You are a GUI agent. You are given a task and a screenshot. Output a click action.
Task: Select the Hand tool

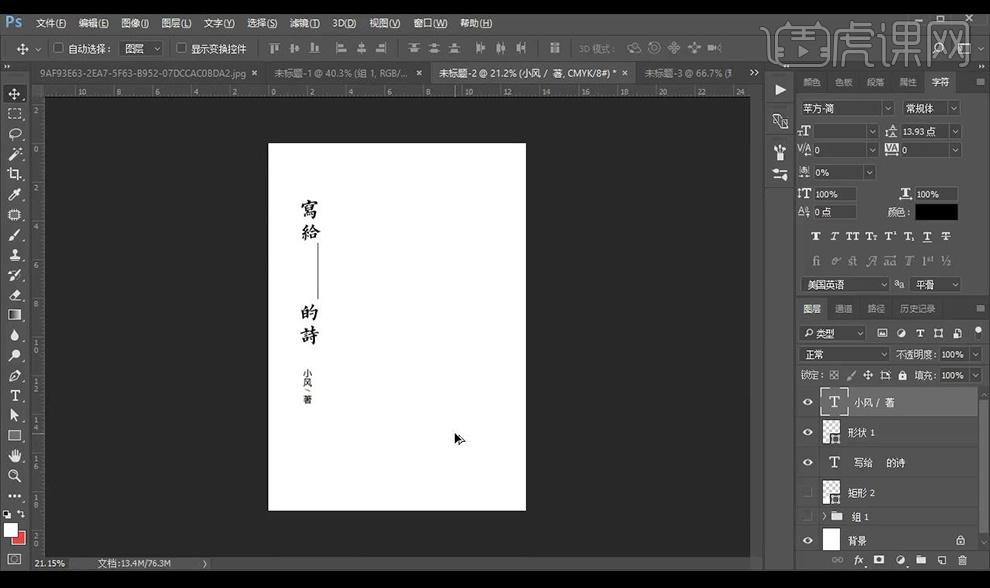[15, 456]
